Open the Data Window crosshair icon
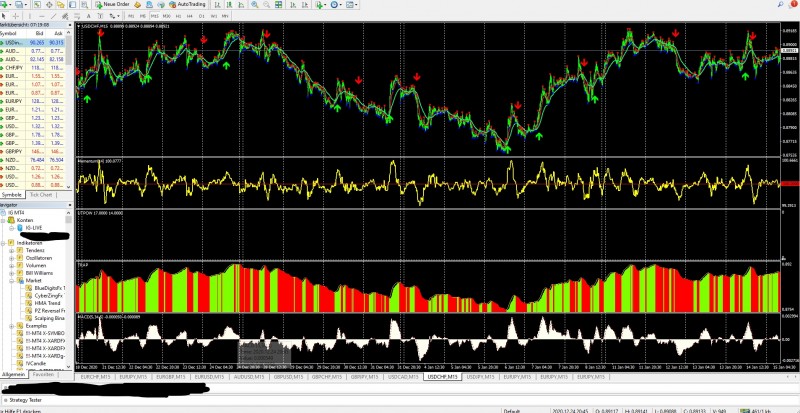 49,5
